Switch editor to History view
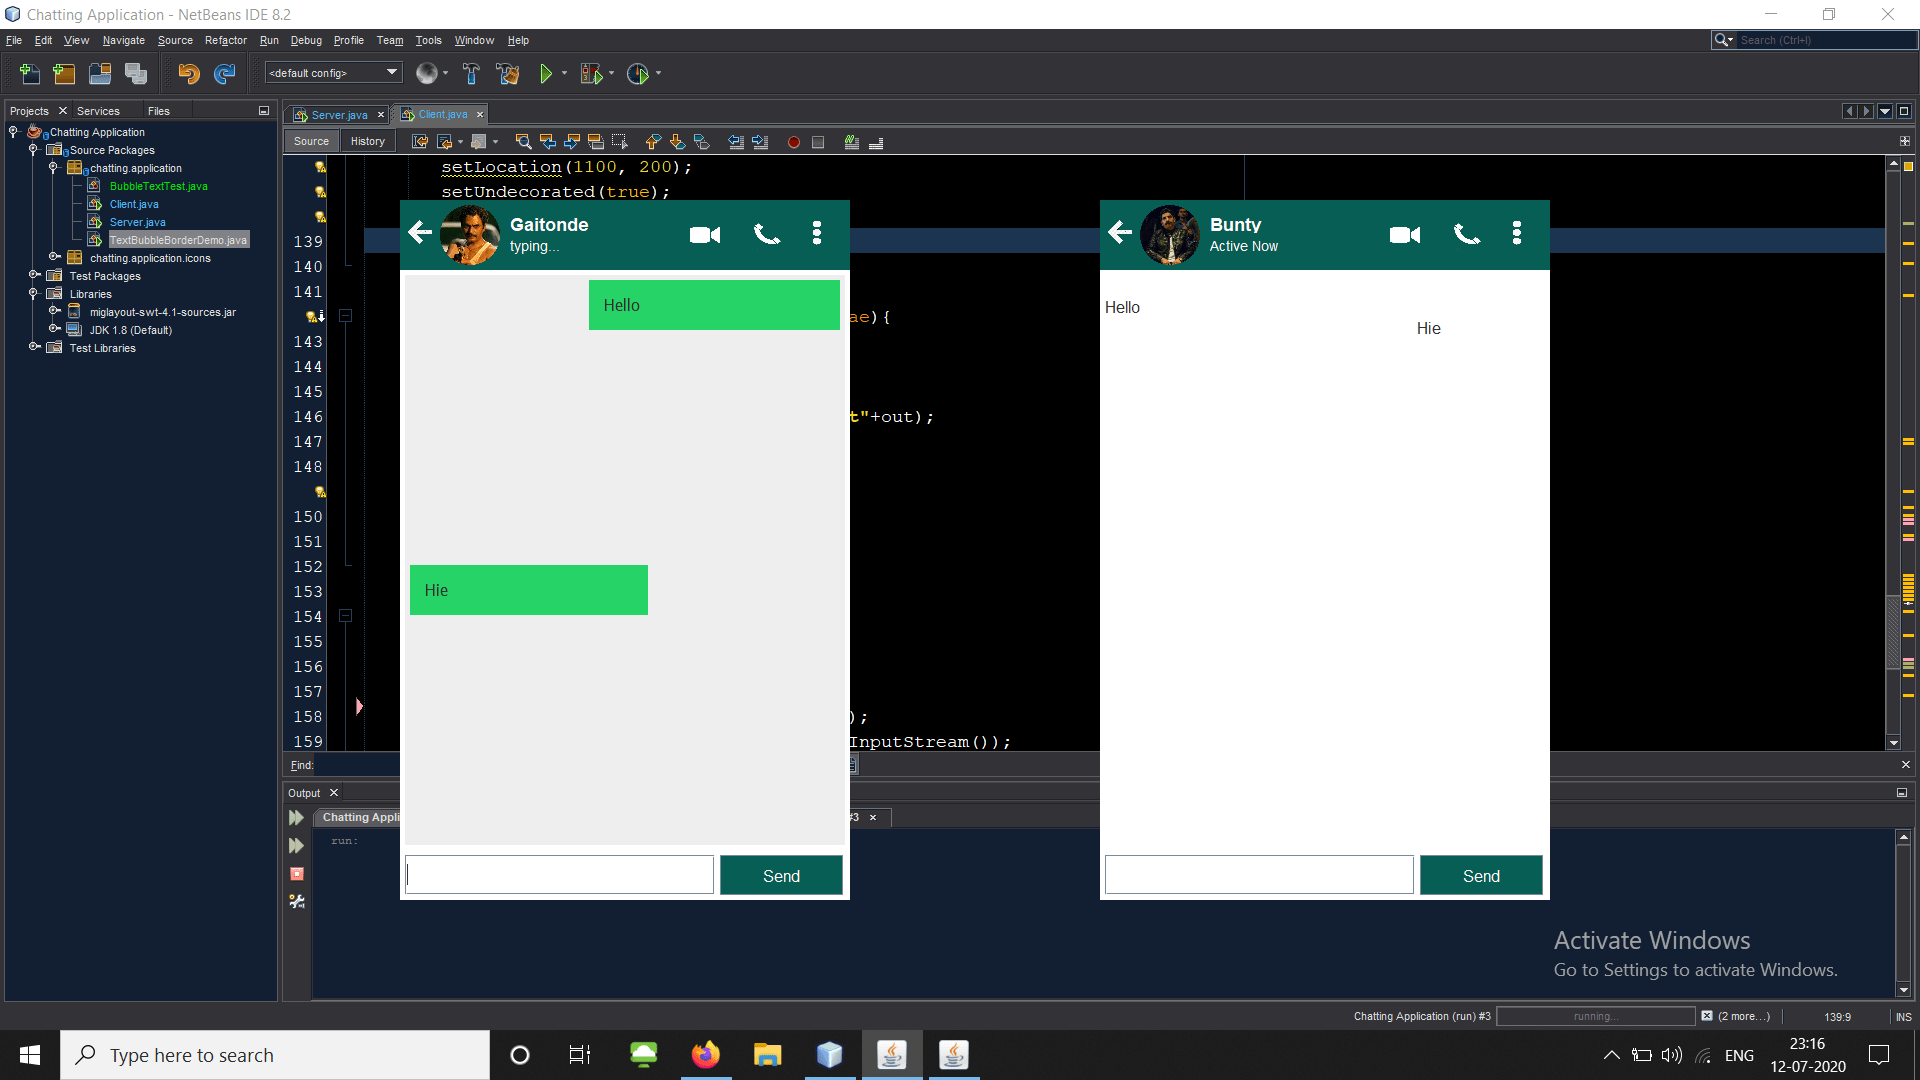 tap(367, 141)
